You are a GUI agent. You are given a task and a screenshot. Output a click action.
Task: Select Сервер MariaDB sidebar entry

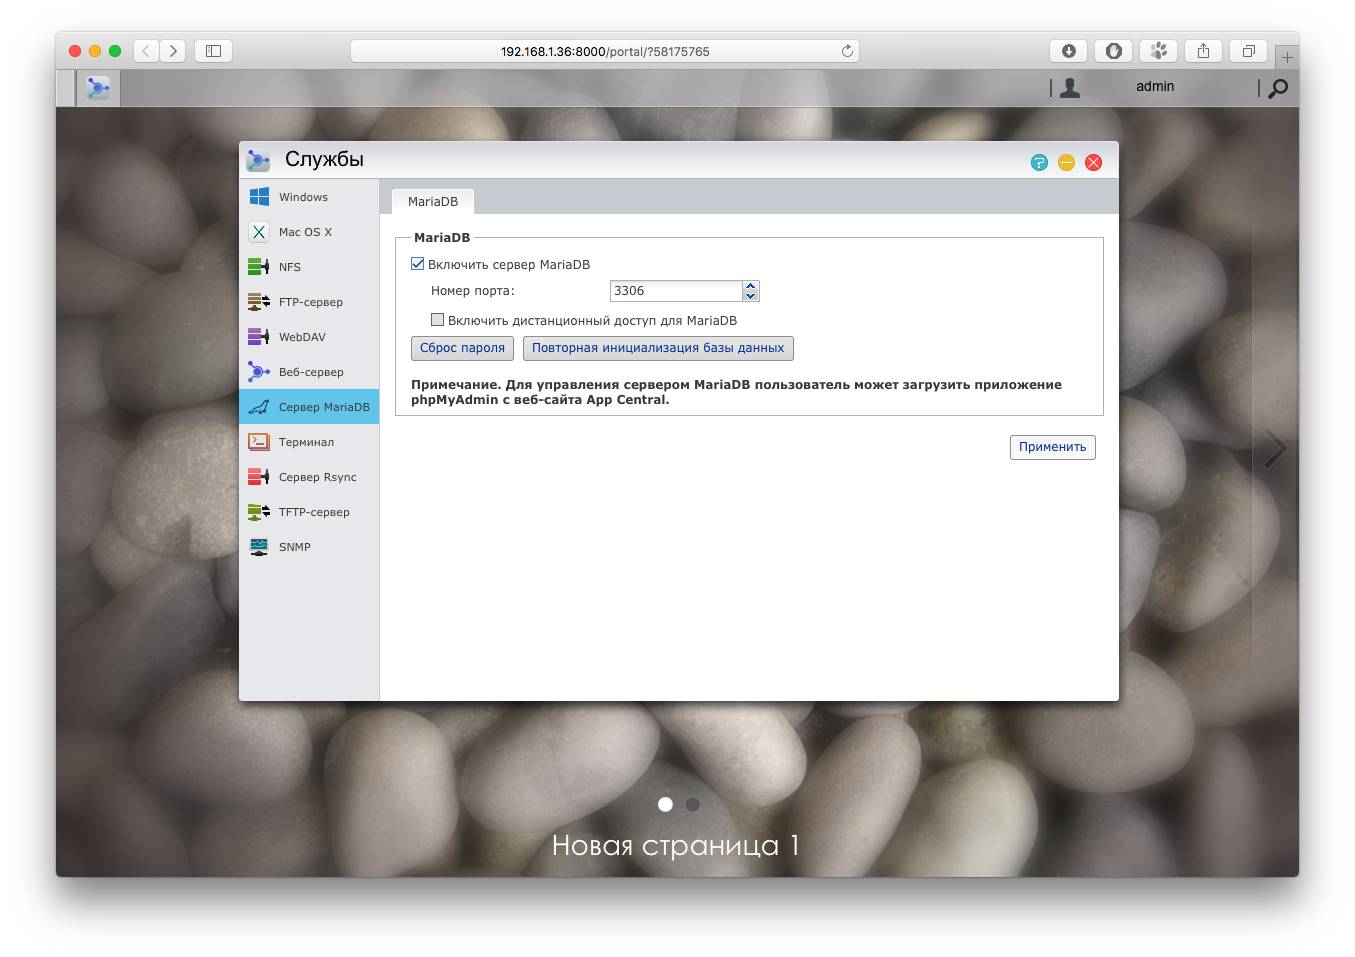[309, 407]
